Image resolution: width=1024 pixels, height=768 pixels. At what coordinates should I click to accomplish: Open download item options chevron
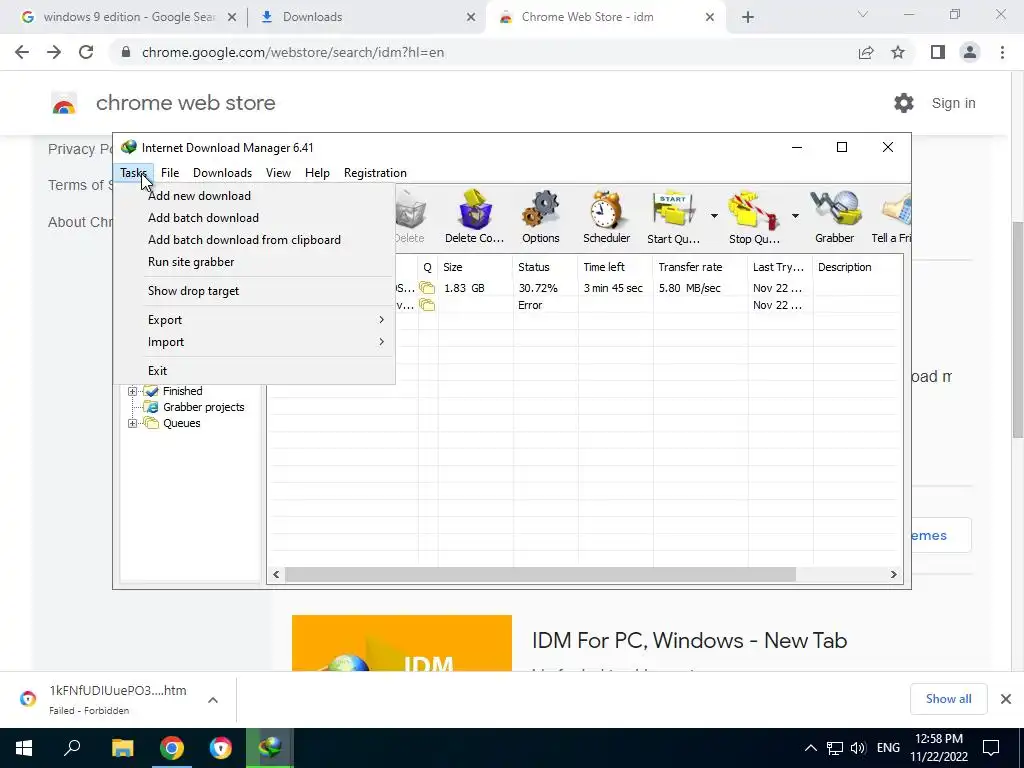pyautogui.click(x=213, y=700)
